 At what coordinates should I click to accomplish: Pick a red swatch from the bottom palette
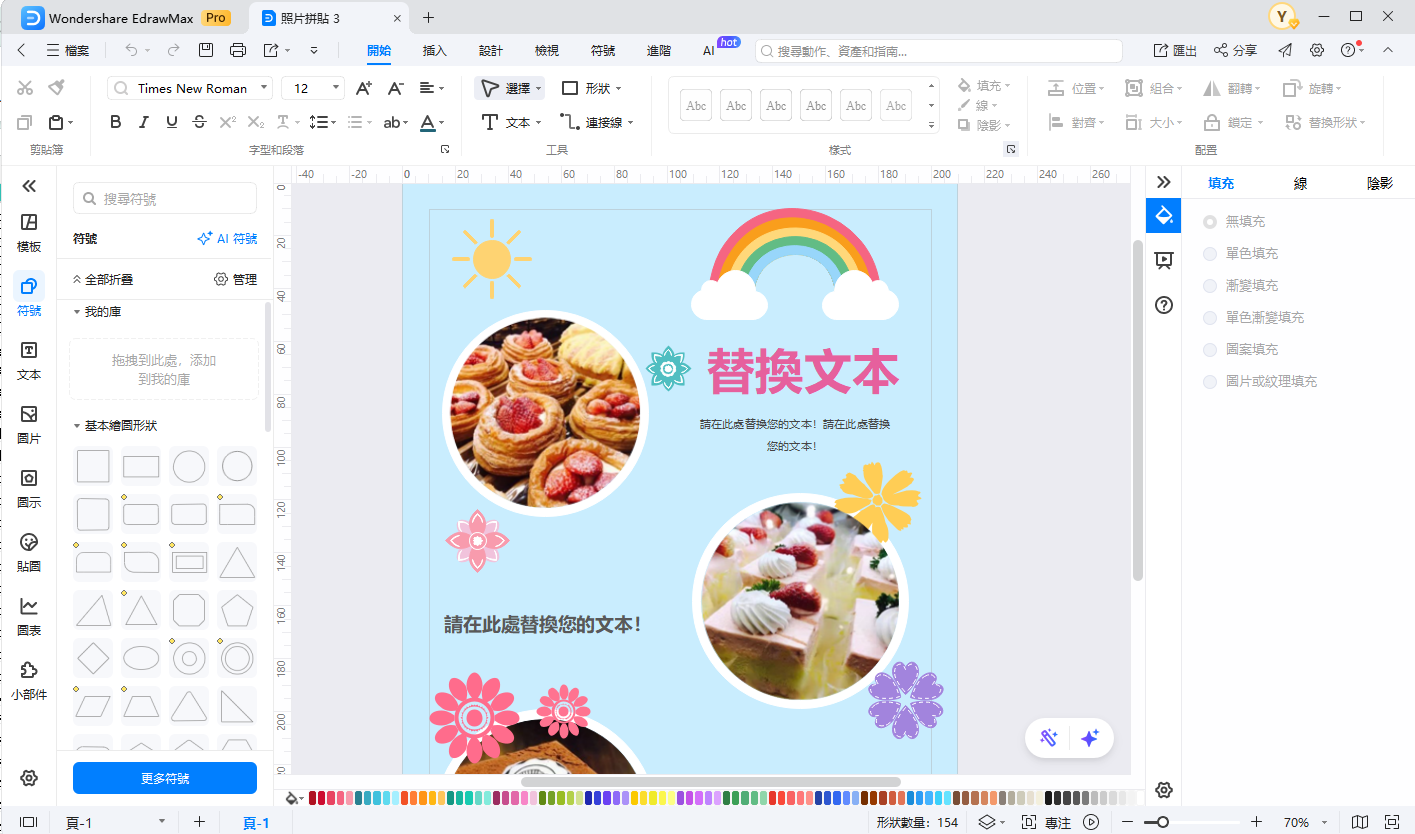pos(312,798)
